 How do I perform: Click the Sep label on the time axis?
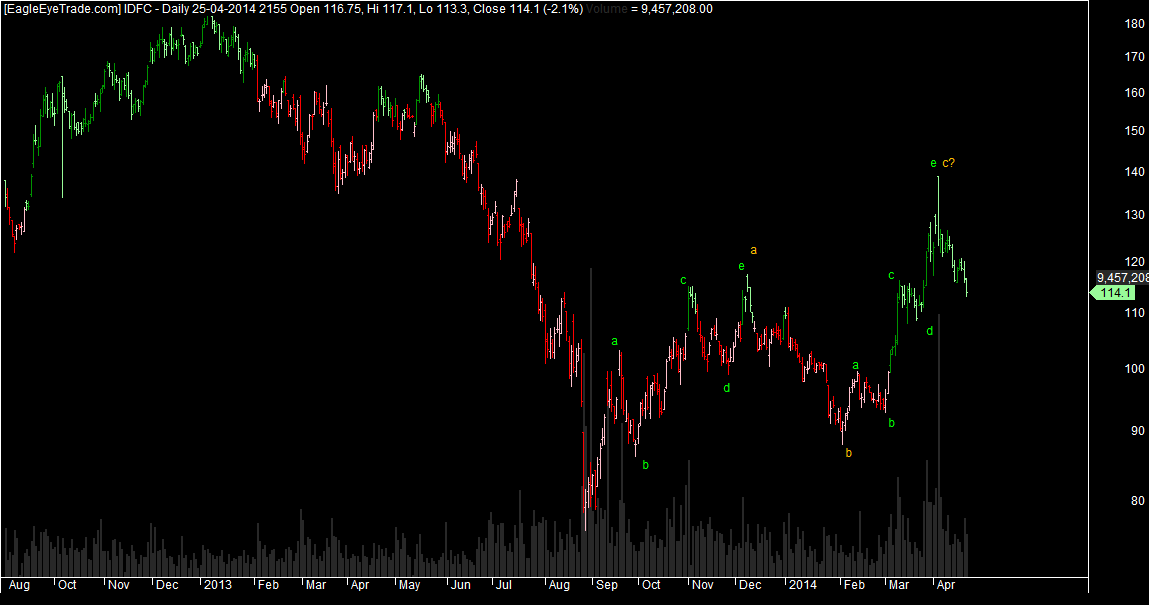pos(607,584)
